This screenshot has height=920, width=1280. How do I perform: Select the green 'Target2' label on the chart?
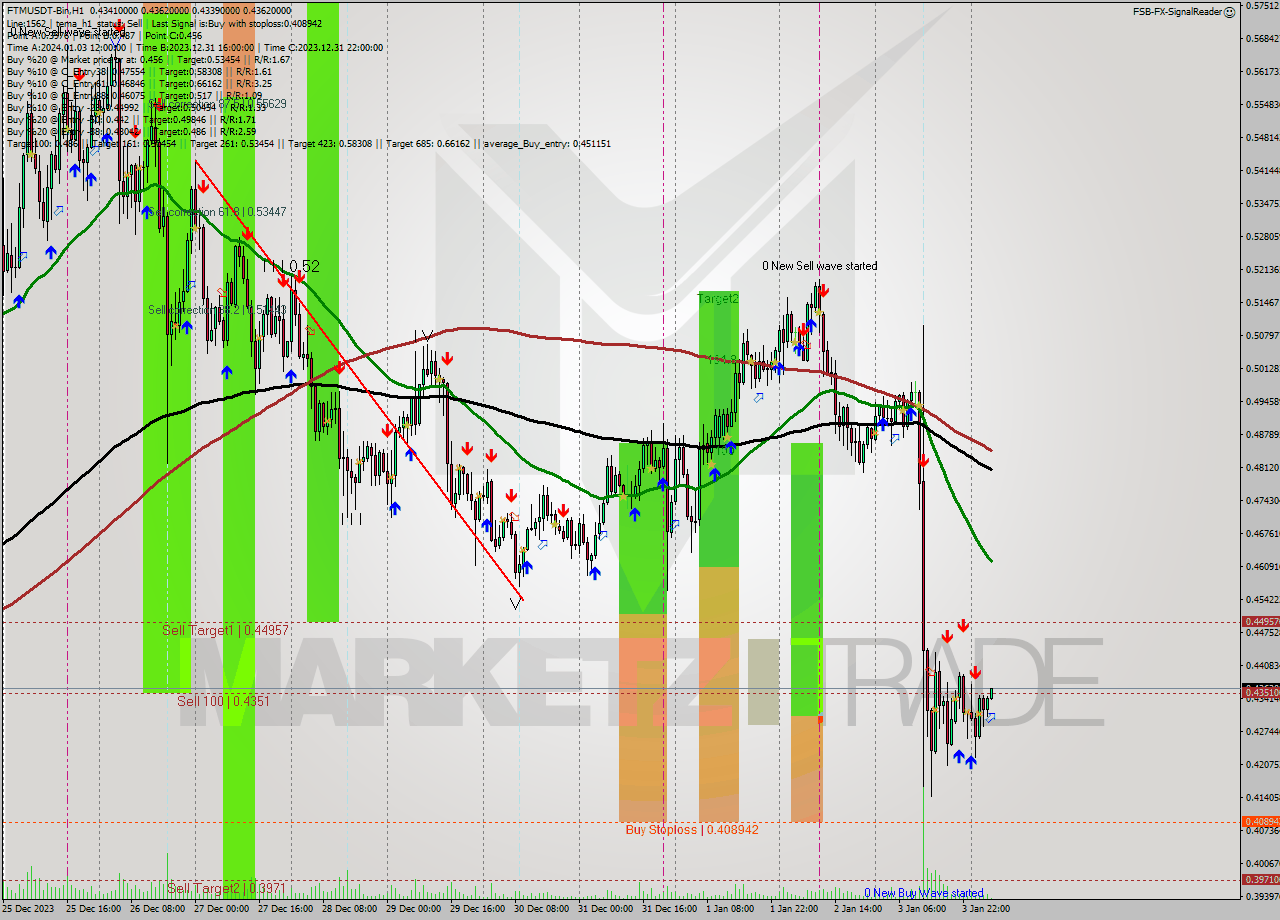718,298
